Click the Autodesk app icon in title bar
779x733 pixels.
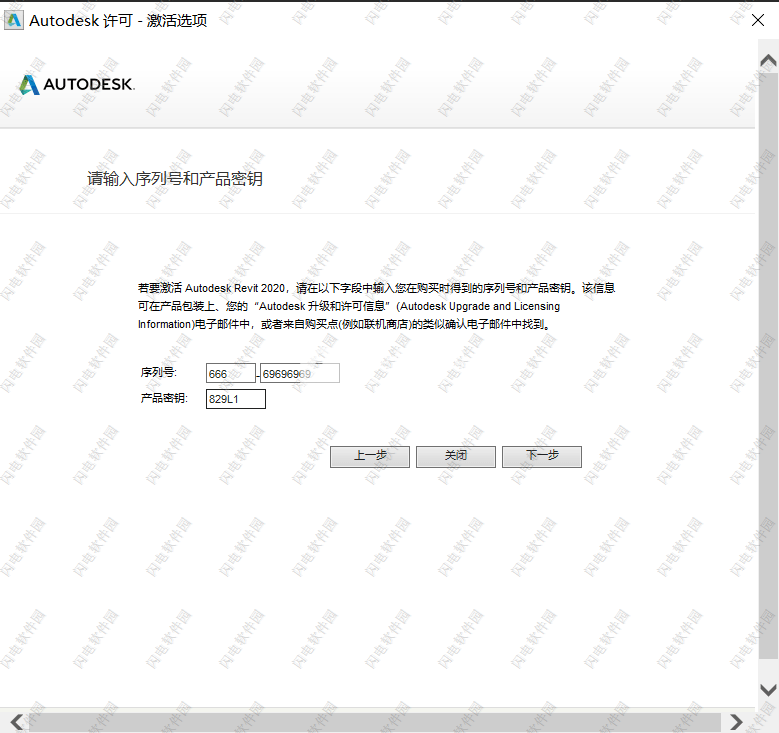[x=13, y=20]
